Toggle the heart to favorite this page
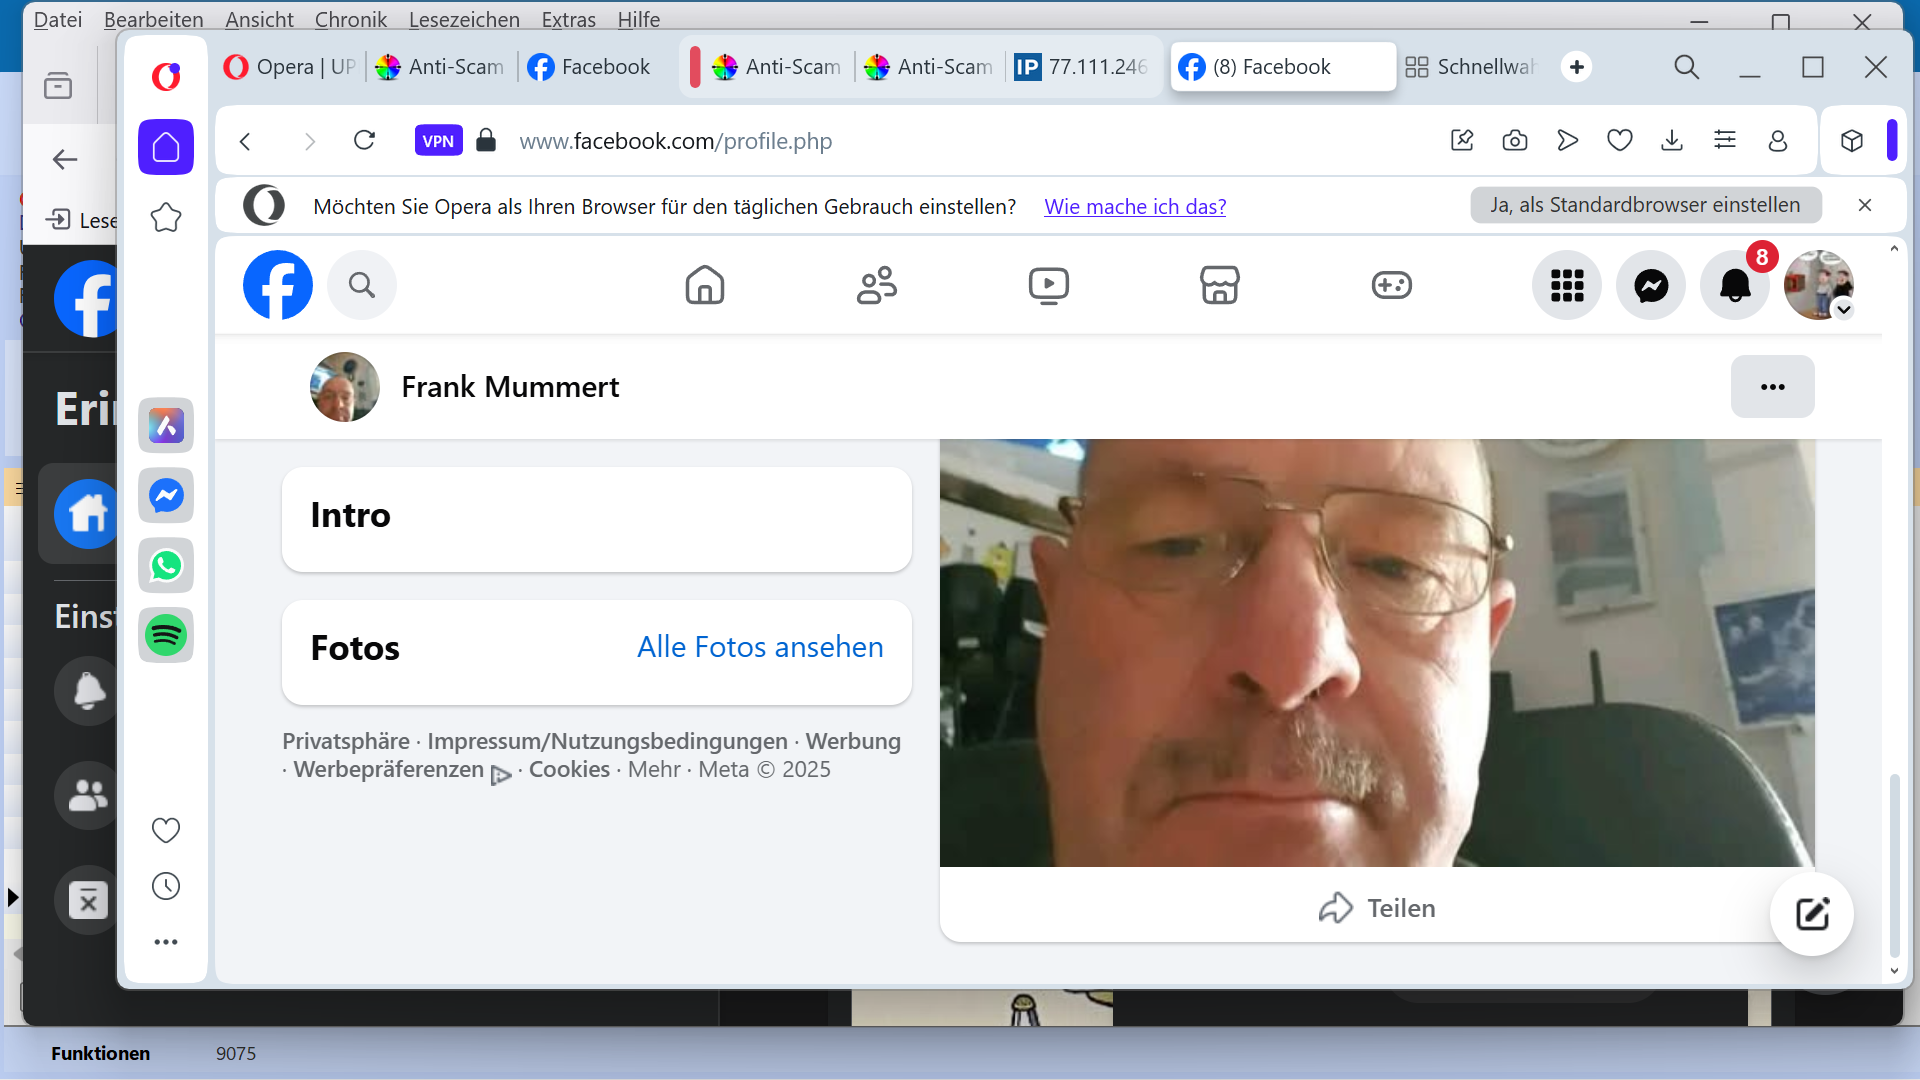 tap(1619, 140)
